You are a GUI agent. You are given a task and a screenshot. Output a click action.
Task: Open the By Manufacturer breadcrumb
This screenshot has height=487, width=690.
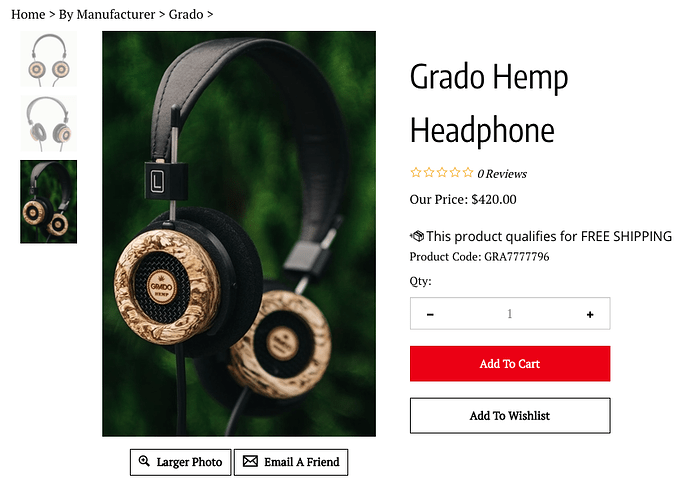(x=107, y=15)
